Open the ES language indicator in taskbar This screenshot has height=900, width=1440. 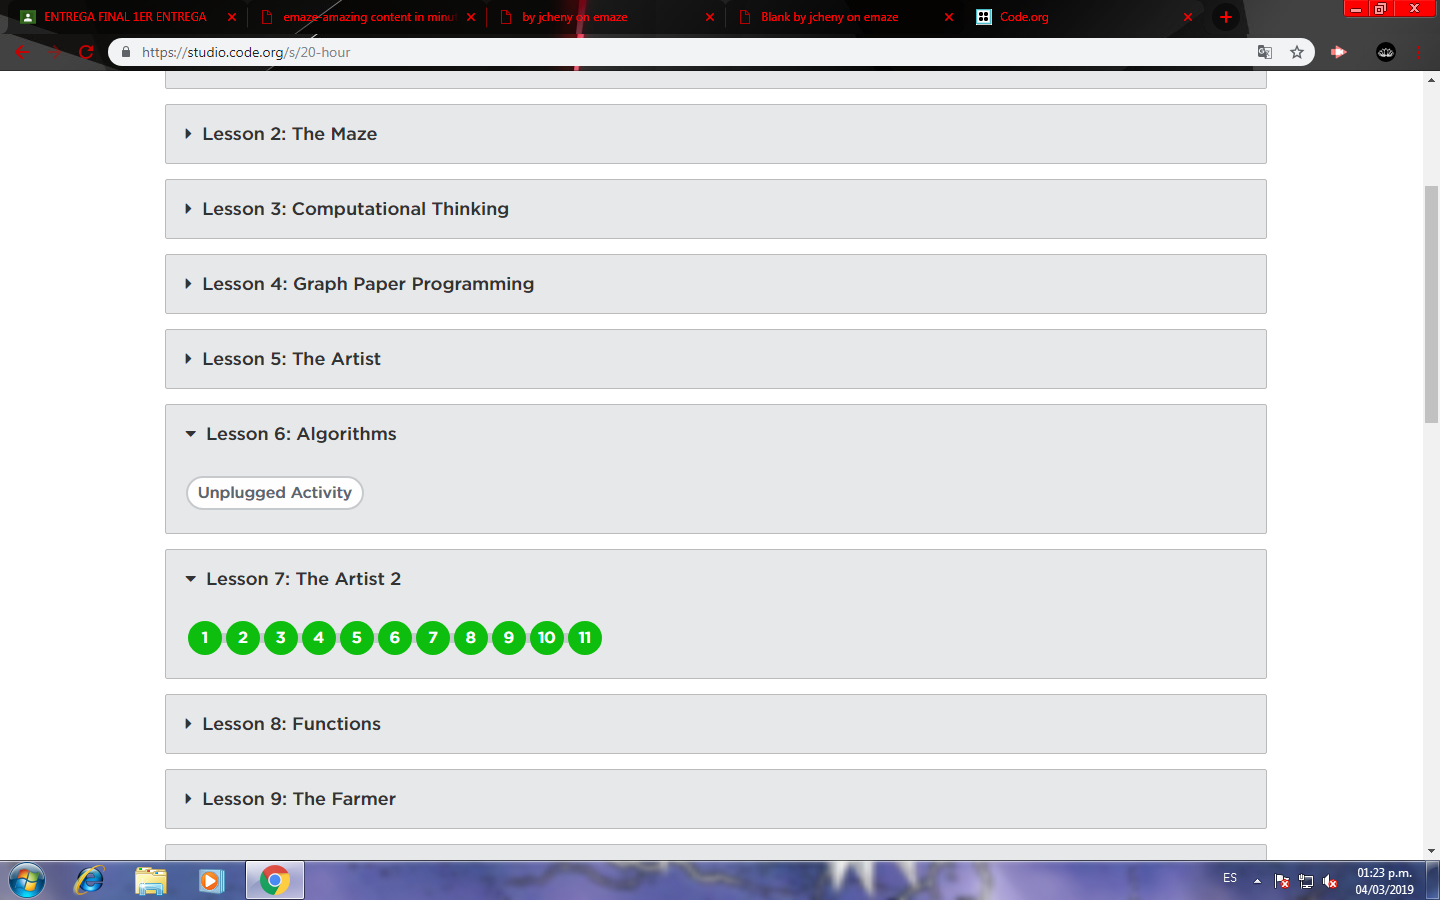point(1230,878)
